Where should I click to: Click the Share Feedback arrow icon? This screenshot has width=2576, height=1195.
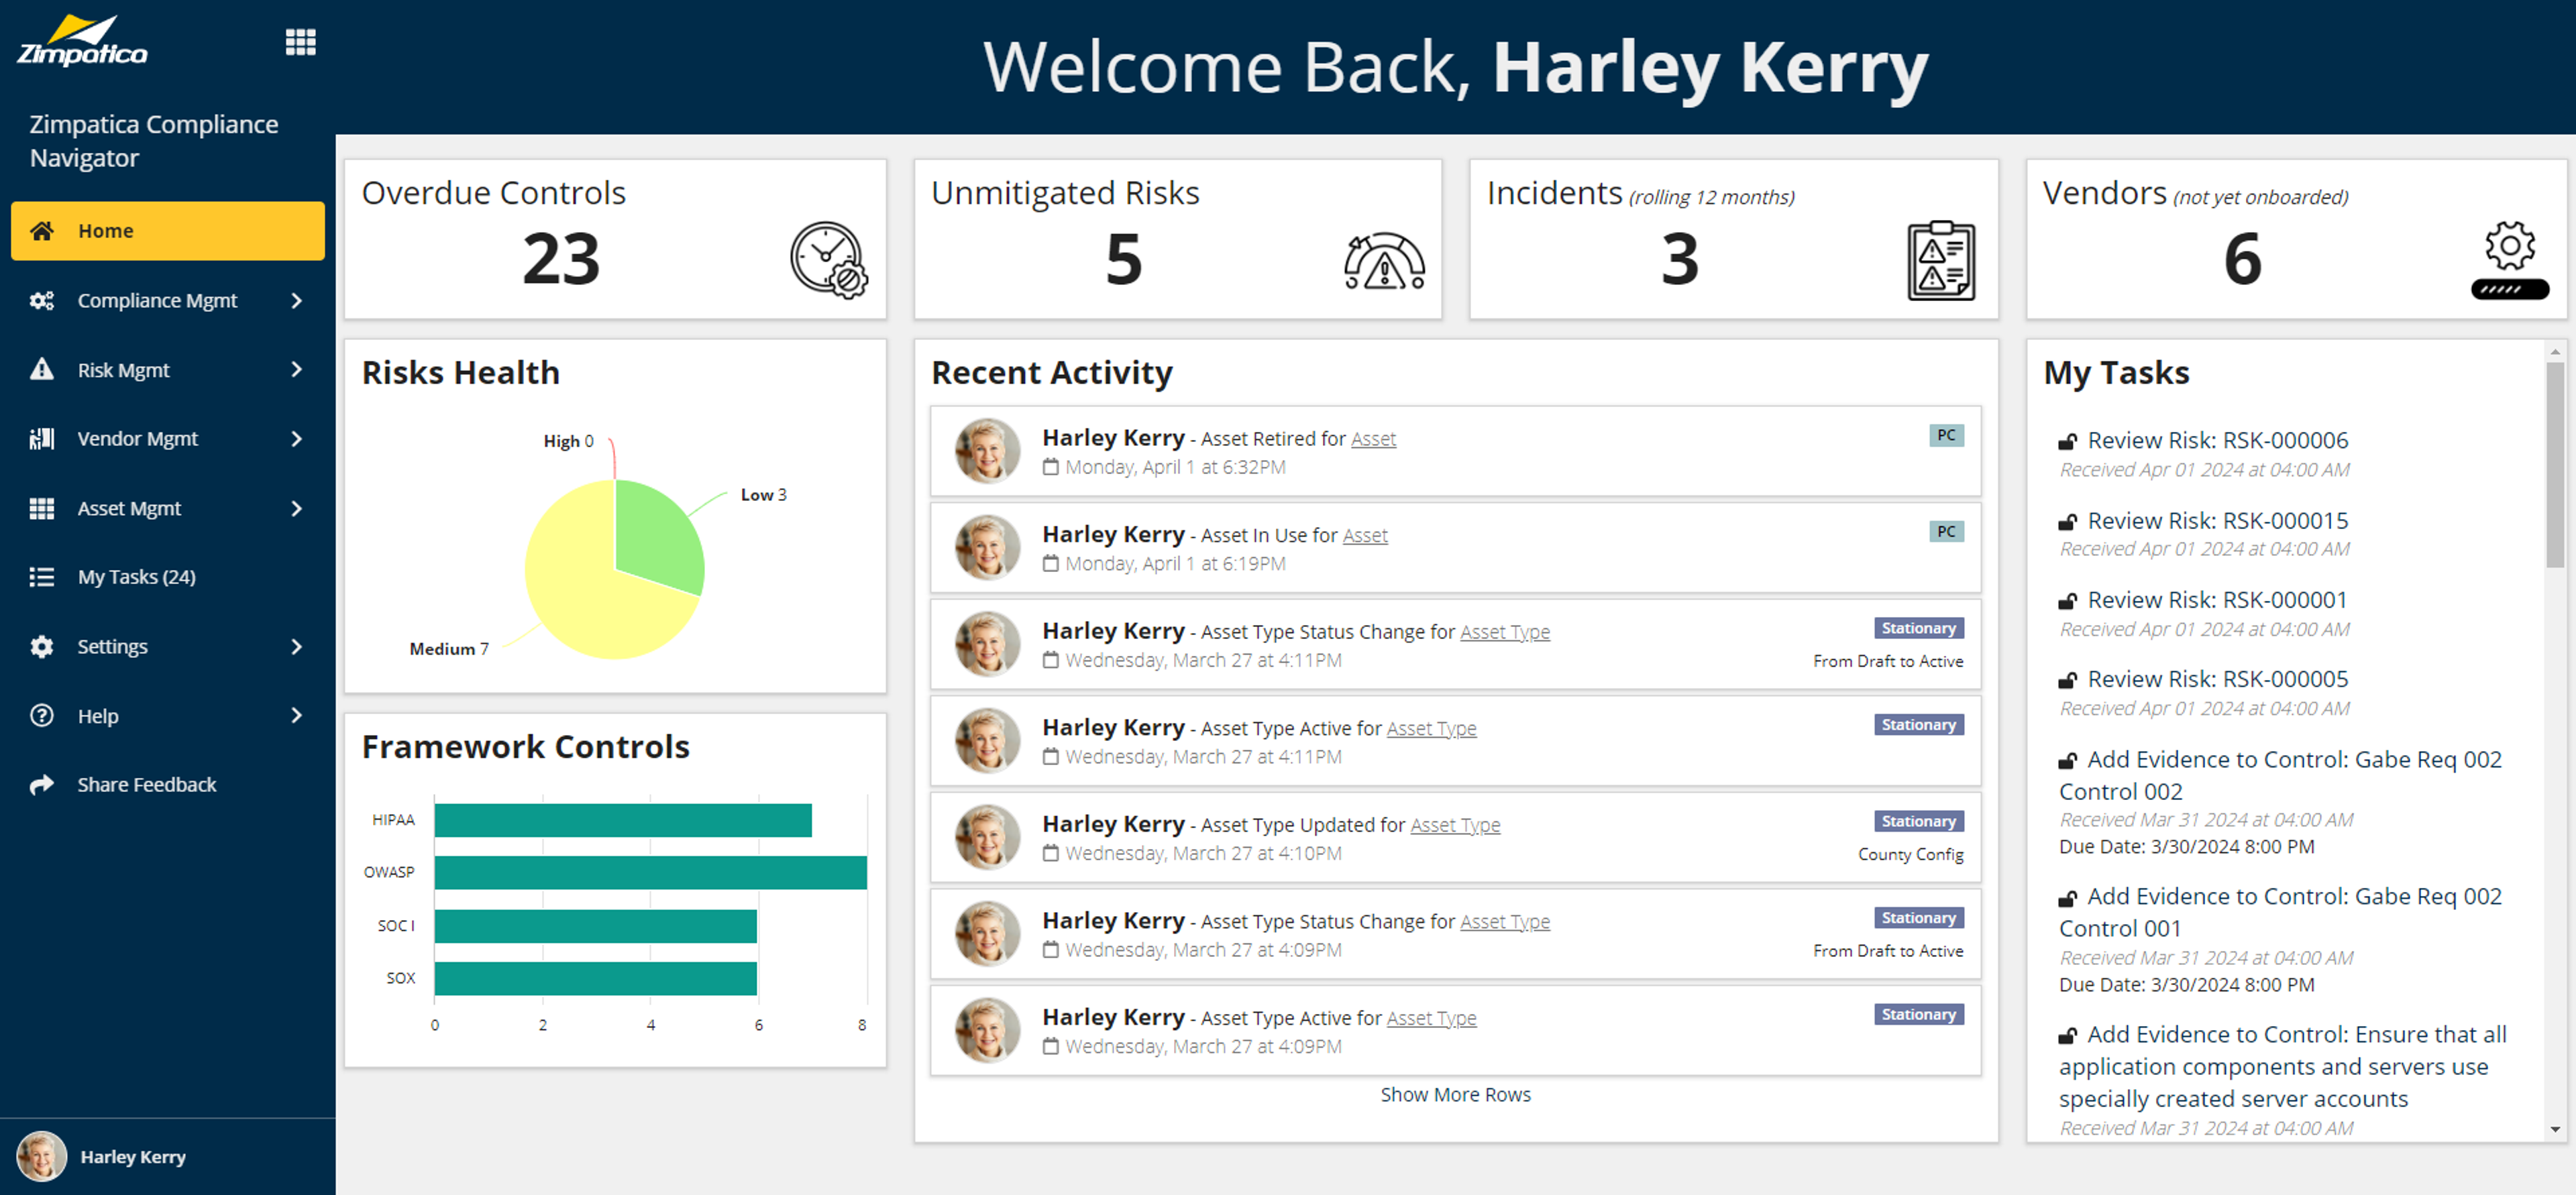42,785
